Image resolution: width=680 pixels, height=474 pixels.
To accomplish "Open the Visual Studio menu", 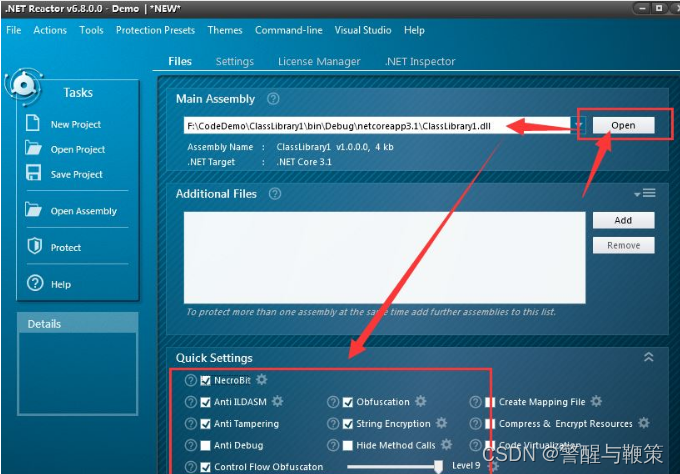I will pos(363,30).
